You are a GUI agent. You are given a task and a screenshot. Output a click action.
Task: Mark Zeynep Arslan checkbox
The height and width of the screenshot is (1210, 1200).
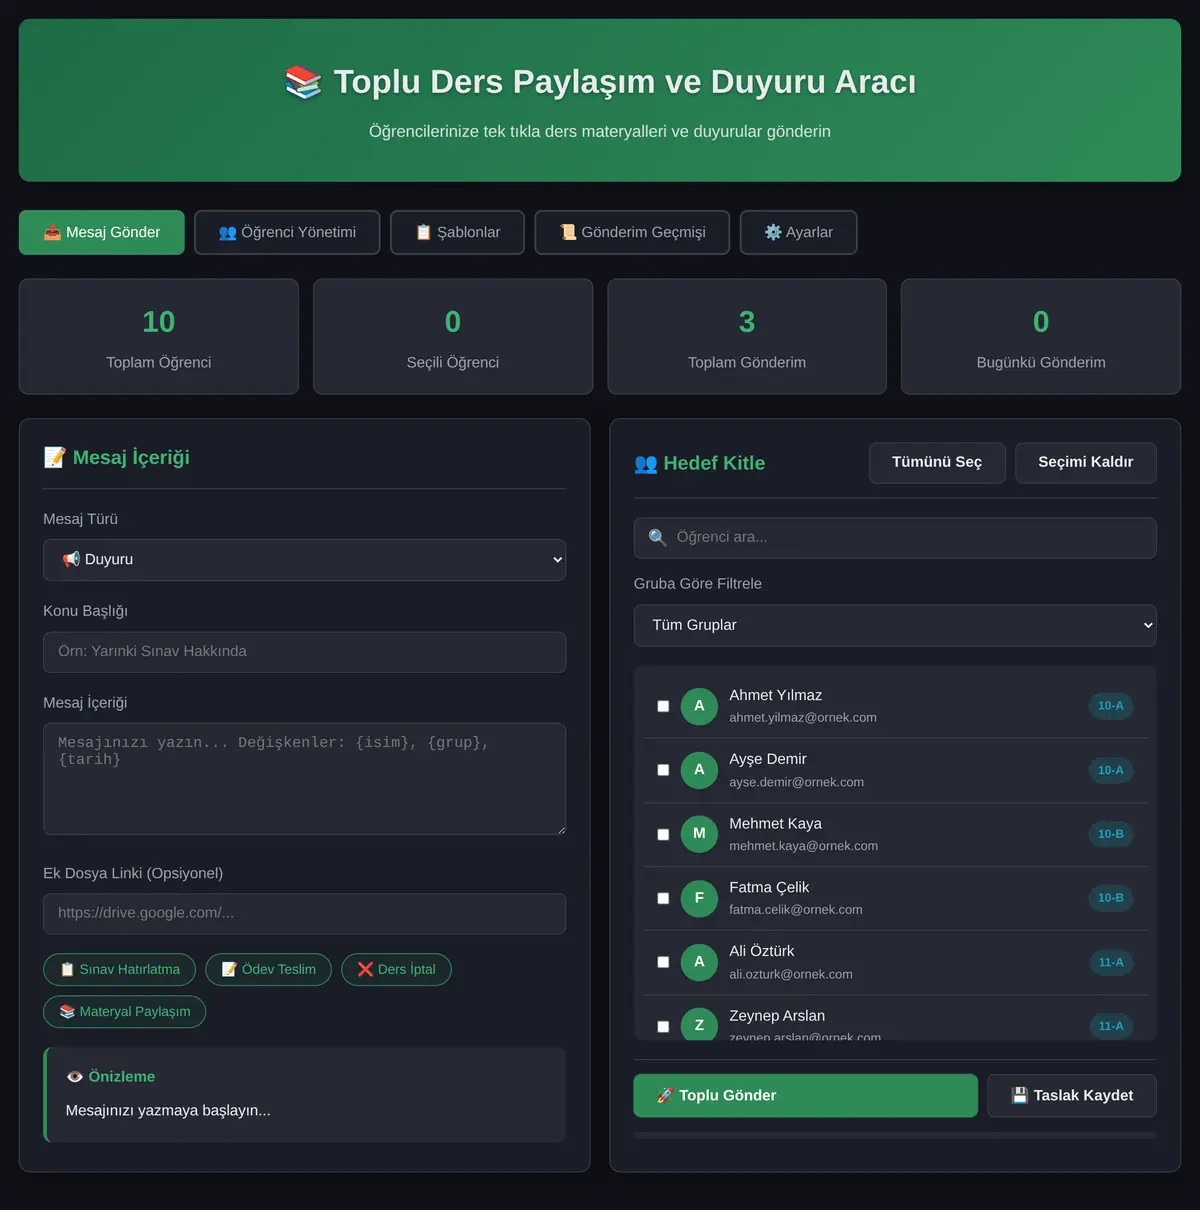tap(663, 1026)
